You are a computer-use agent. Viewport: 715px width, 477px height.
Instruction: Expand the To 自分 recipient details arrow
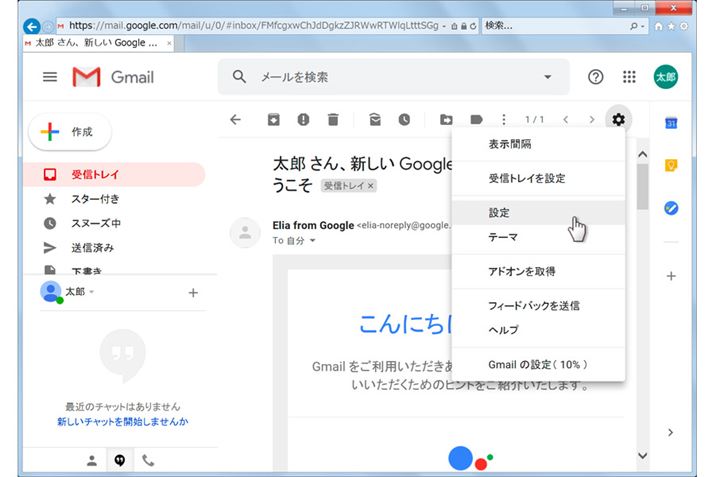[312, 240]
